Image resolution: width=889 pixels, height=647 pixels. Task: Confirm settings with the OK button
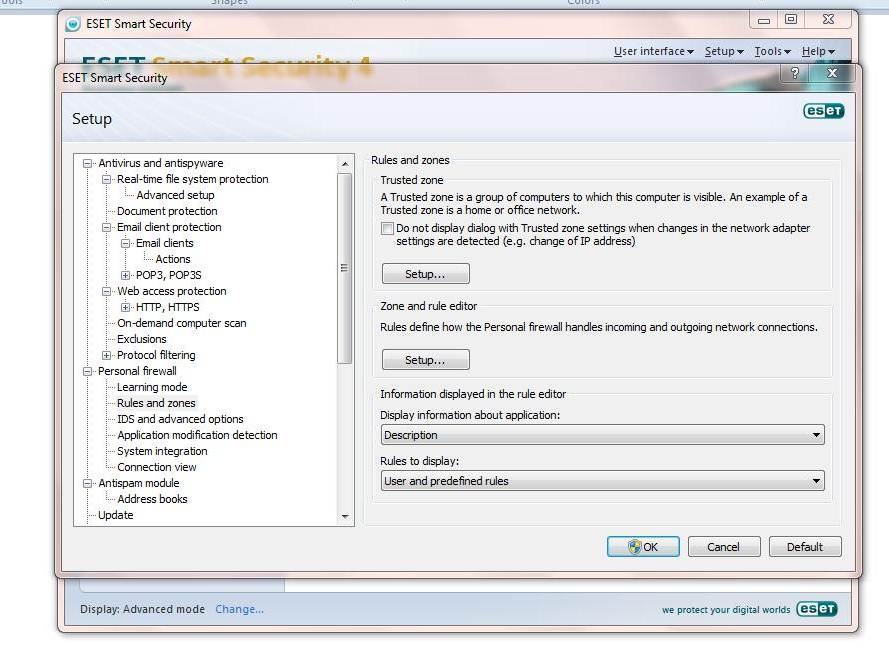pyautogui.click(x=643, y=547)
